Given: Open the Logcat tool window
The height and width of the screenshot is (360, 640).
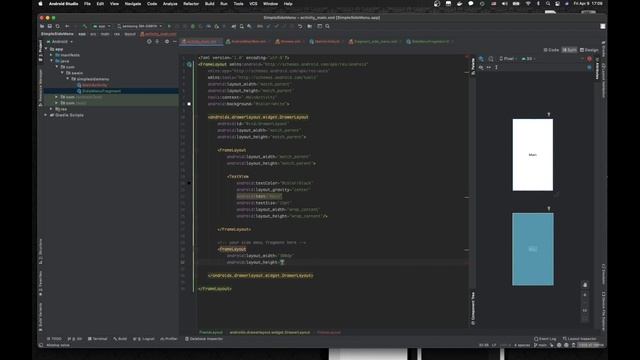Looking at the screenshot, I should 144,339.
